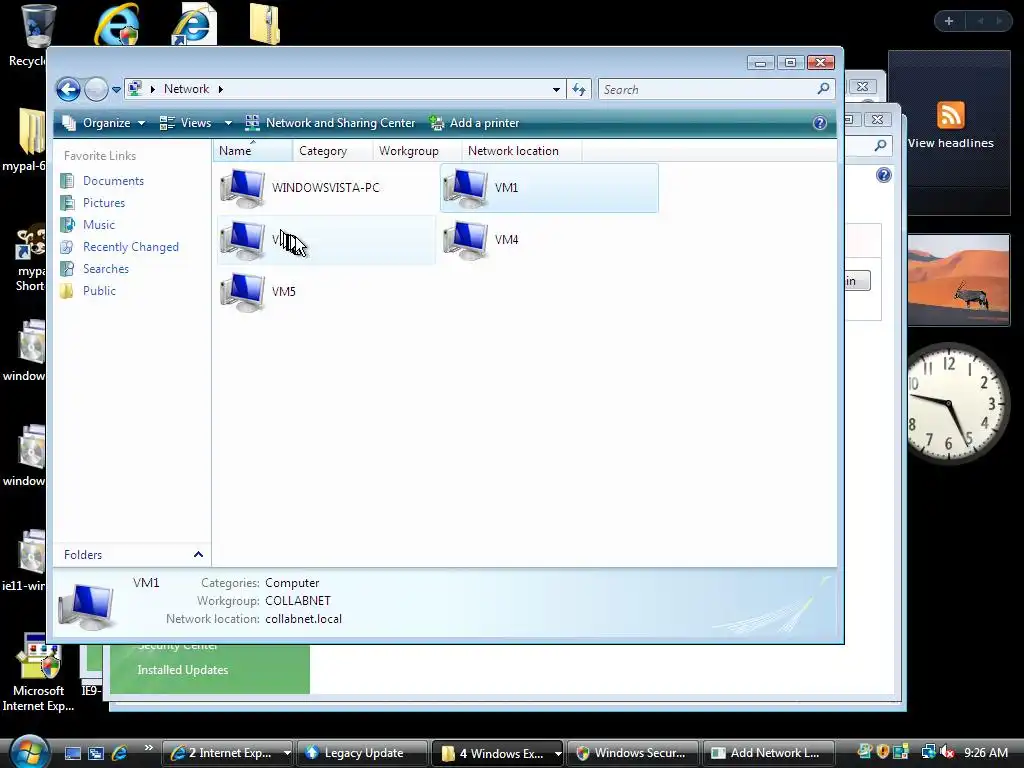Screen dimensions: 1024x768
Task: Go back with the Back arrow button
Action: point(68,89)
